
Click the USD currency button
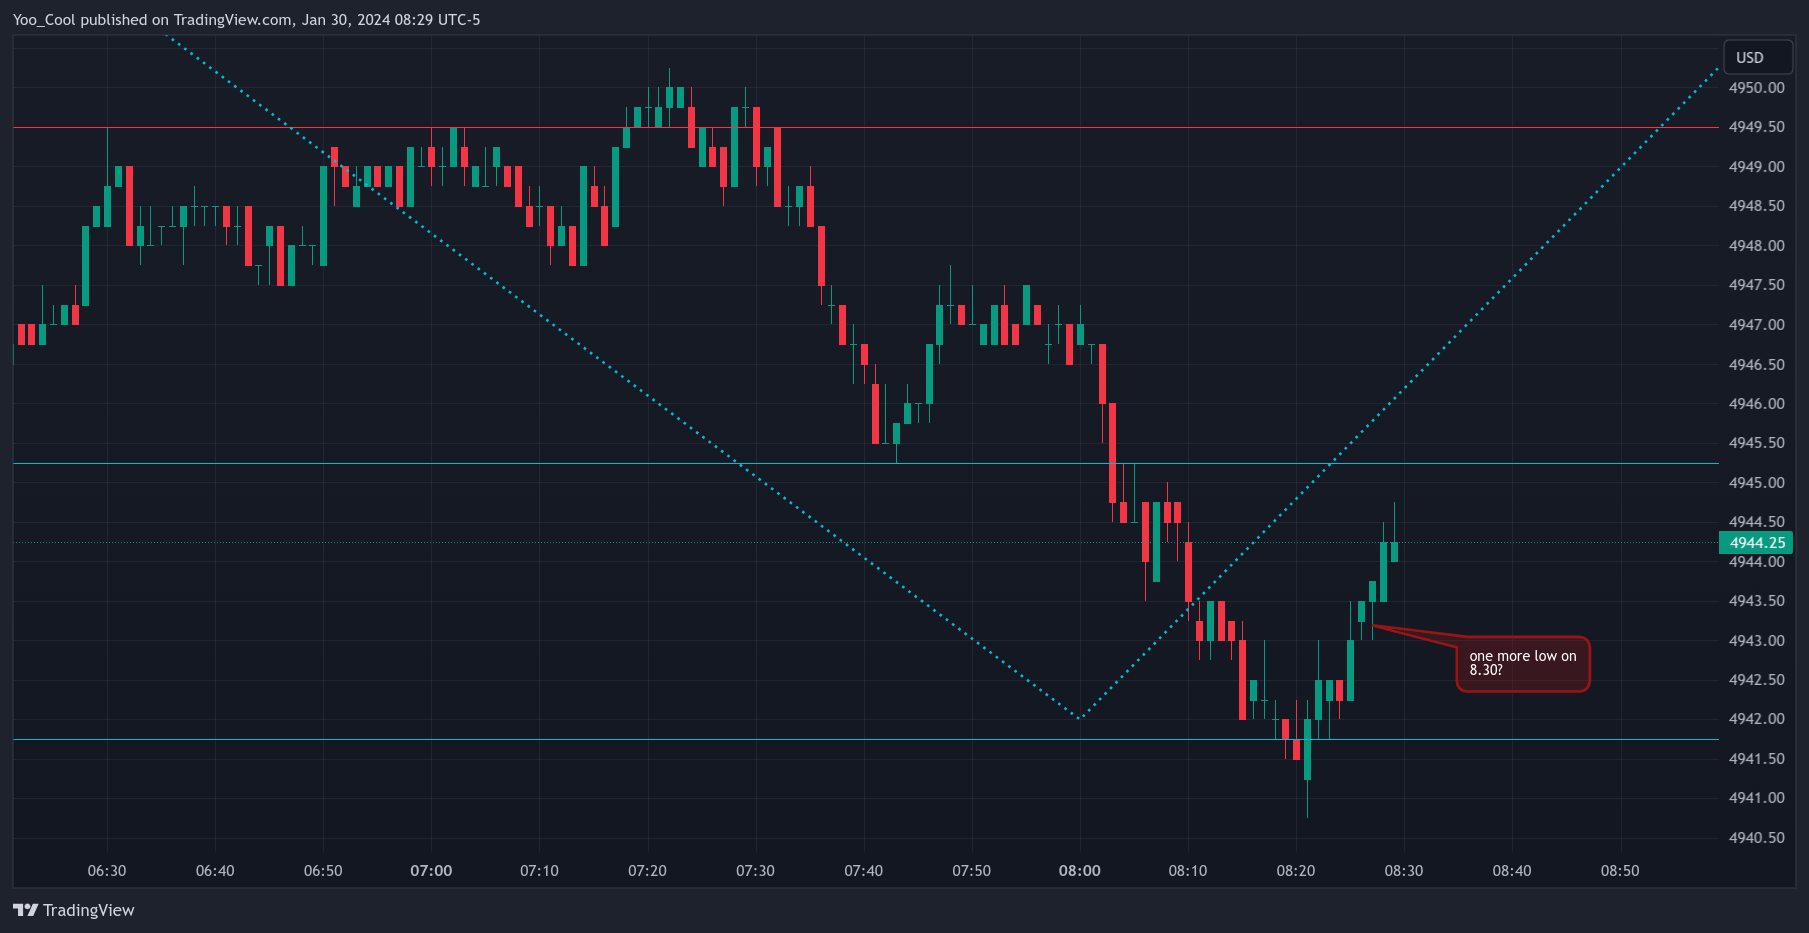tap(1759, 57)
